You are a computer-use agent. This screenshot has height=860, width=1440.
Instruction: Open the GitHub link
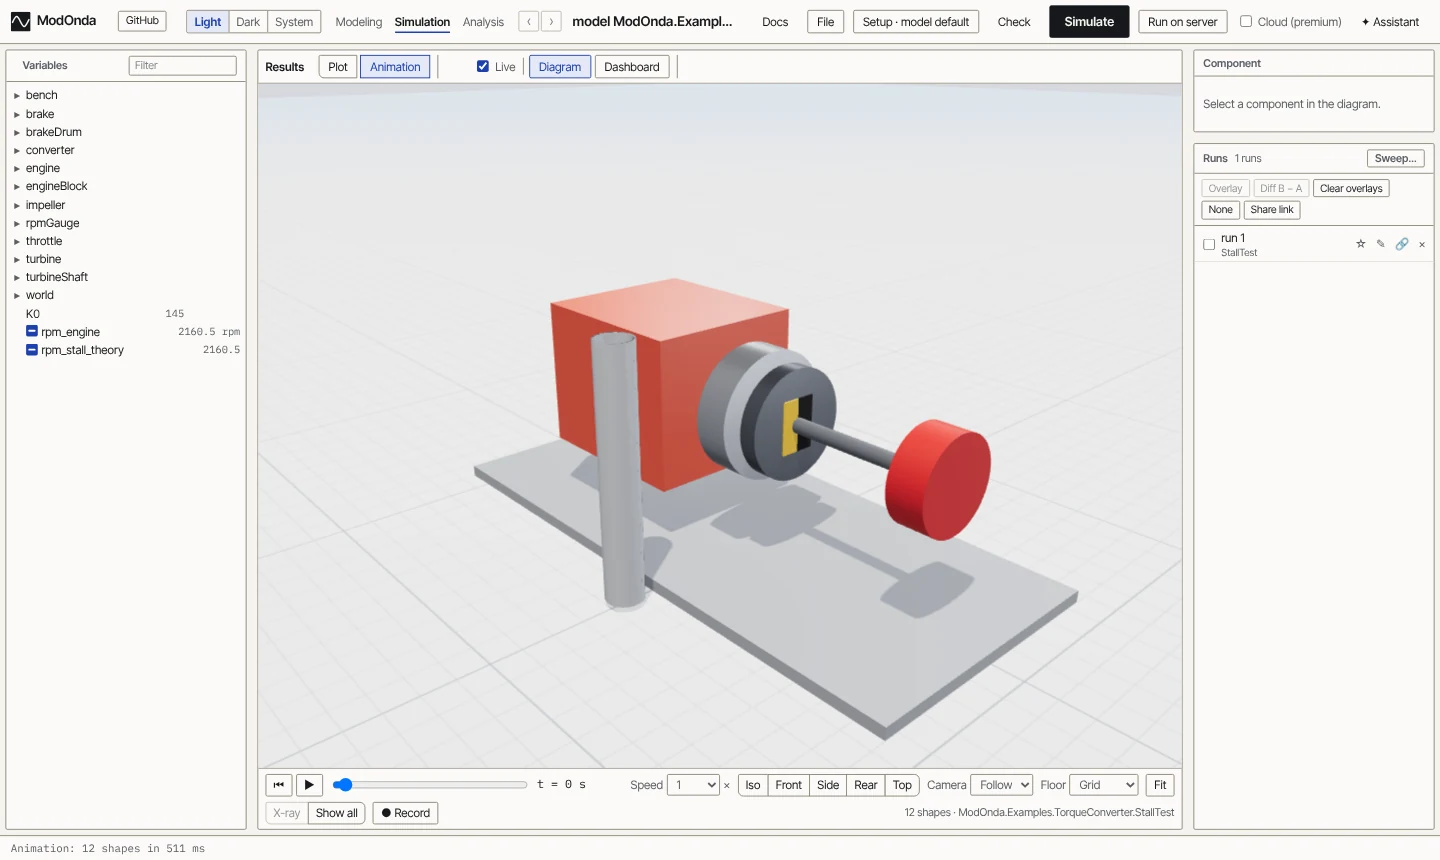coord(142,20)
